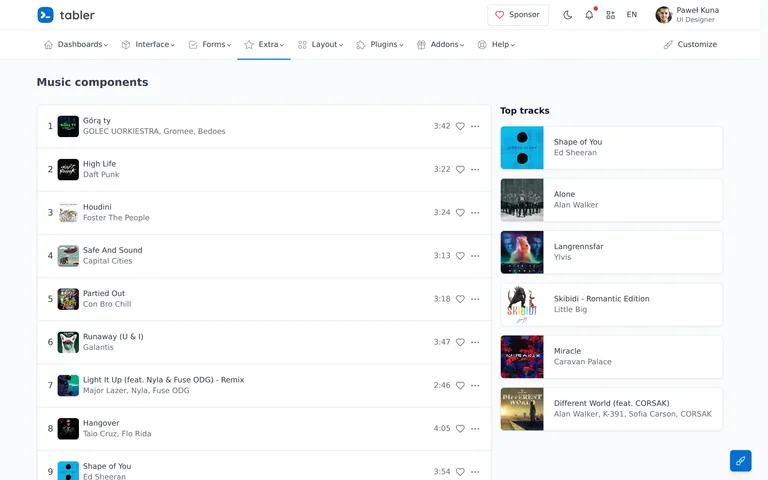The image size is (768, 480).
Task: Open more options for Light It Up Remix
Action: point(475,385)
